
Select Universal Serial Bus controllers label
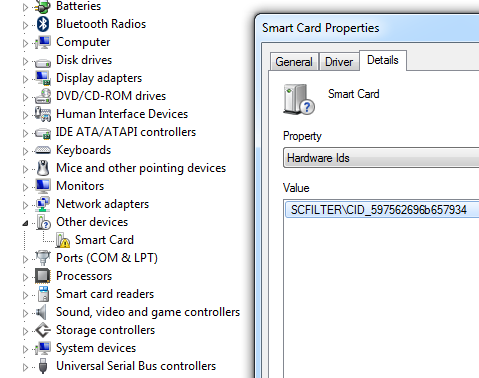(x=136, y=366)
